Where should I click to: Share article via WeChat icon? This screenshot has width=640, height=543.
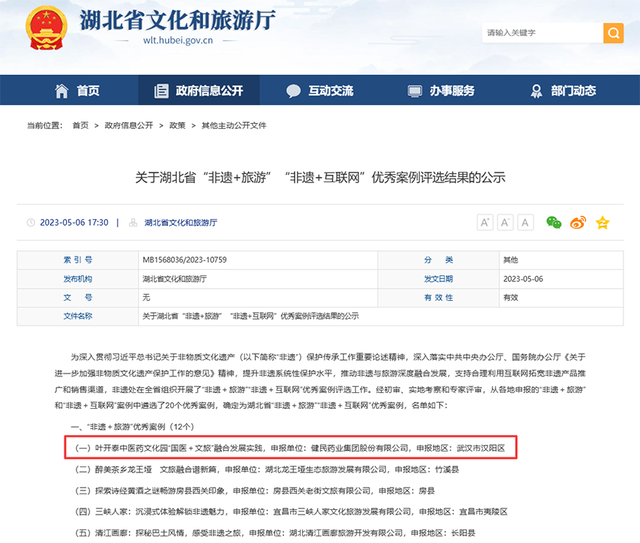[553, 222]
